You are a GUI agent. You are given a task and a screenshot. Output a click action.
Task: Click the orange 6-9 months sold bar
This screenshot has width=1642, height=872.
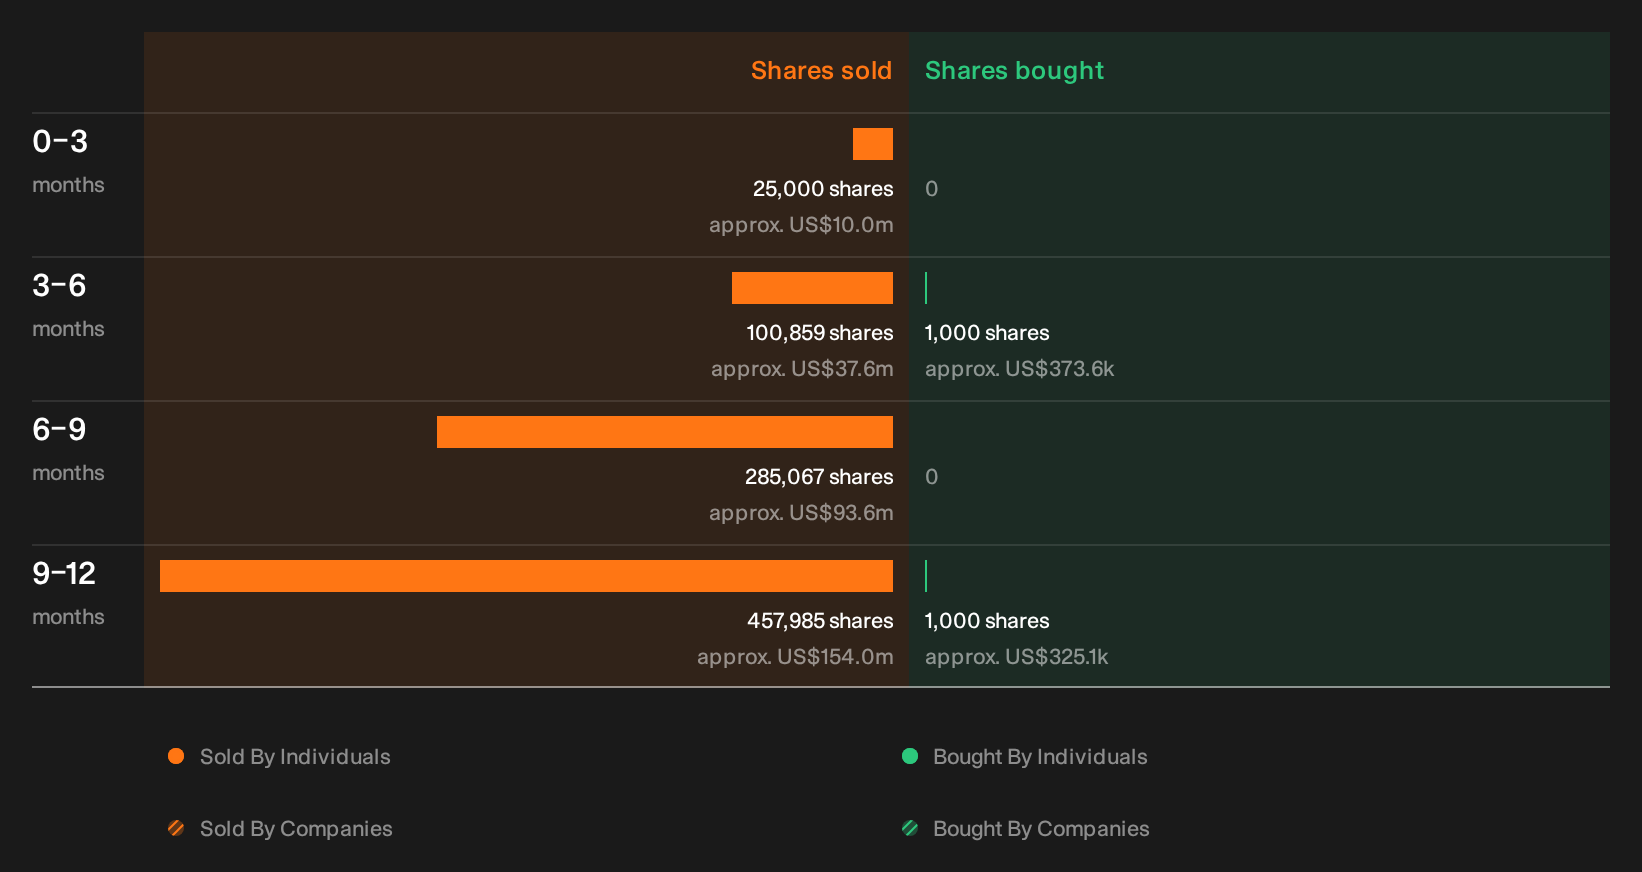pyautogui.click(x=665, y=432)
